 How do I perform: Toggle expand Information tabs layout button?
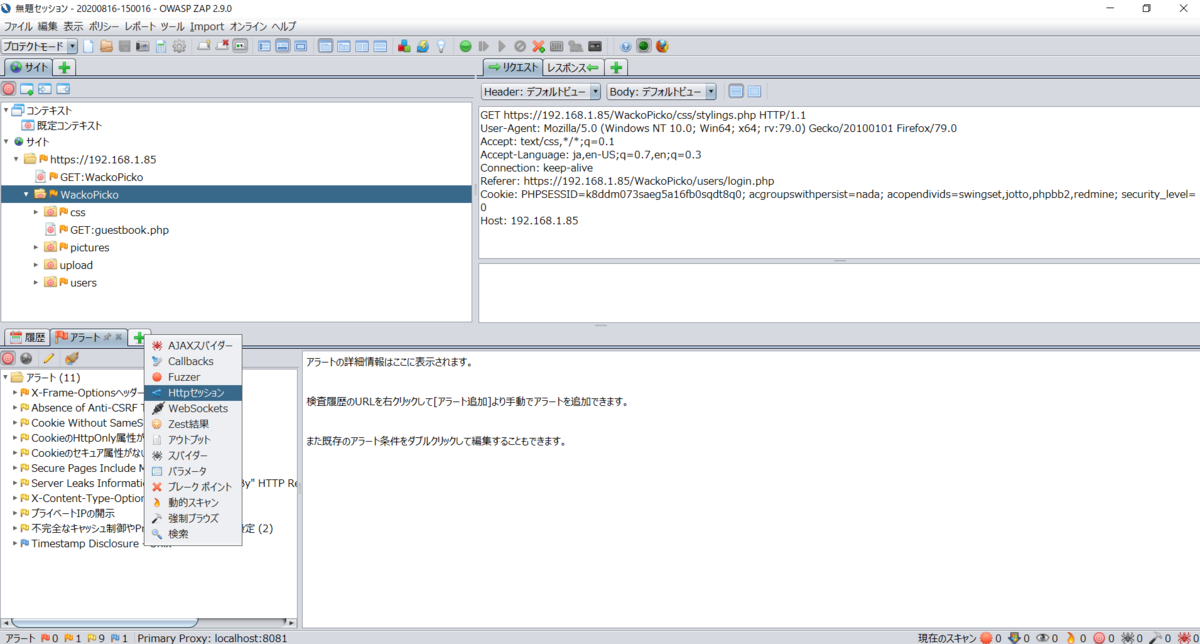pyautogui.click(x=283, y=46)
